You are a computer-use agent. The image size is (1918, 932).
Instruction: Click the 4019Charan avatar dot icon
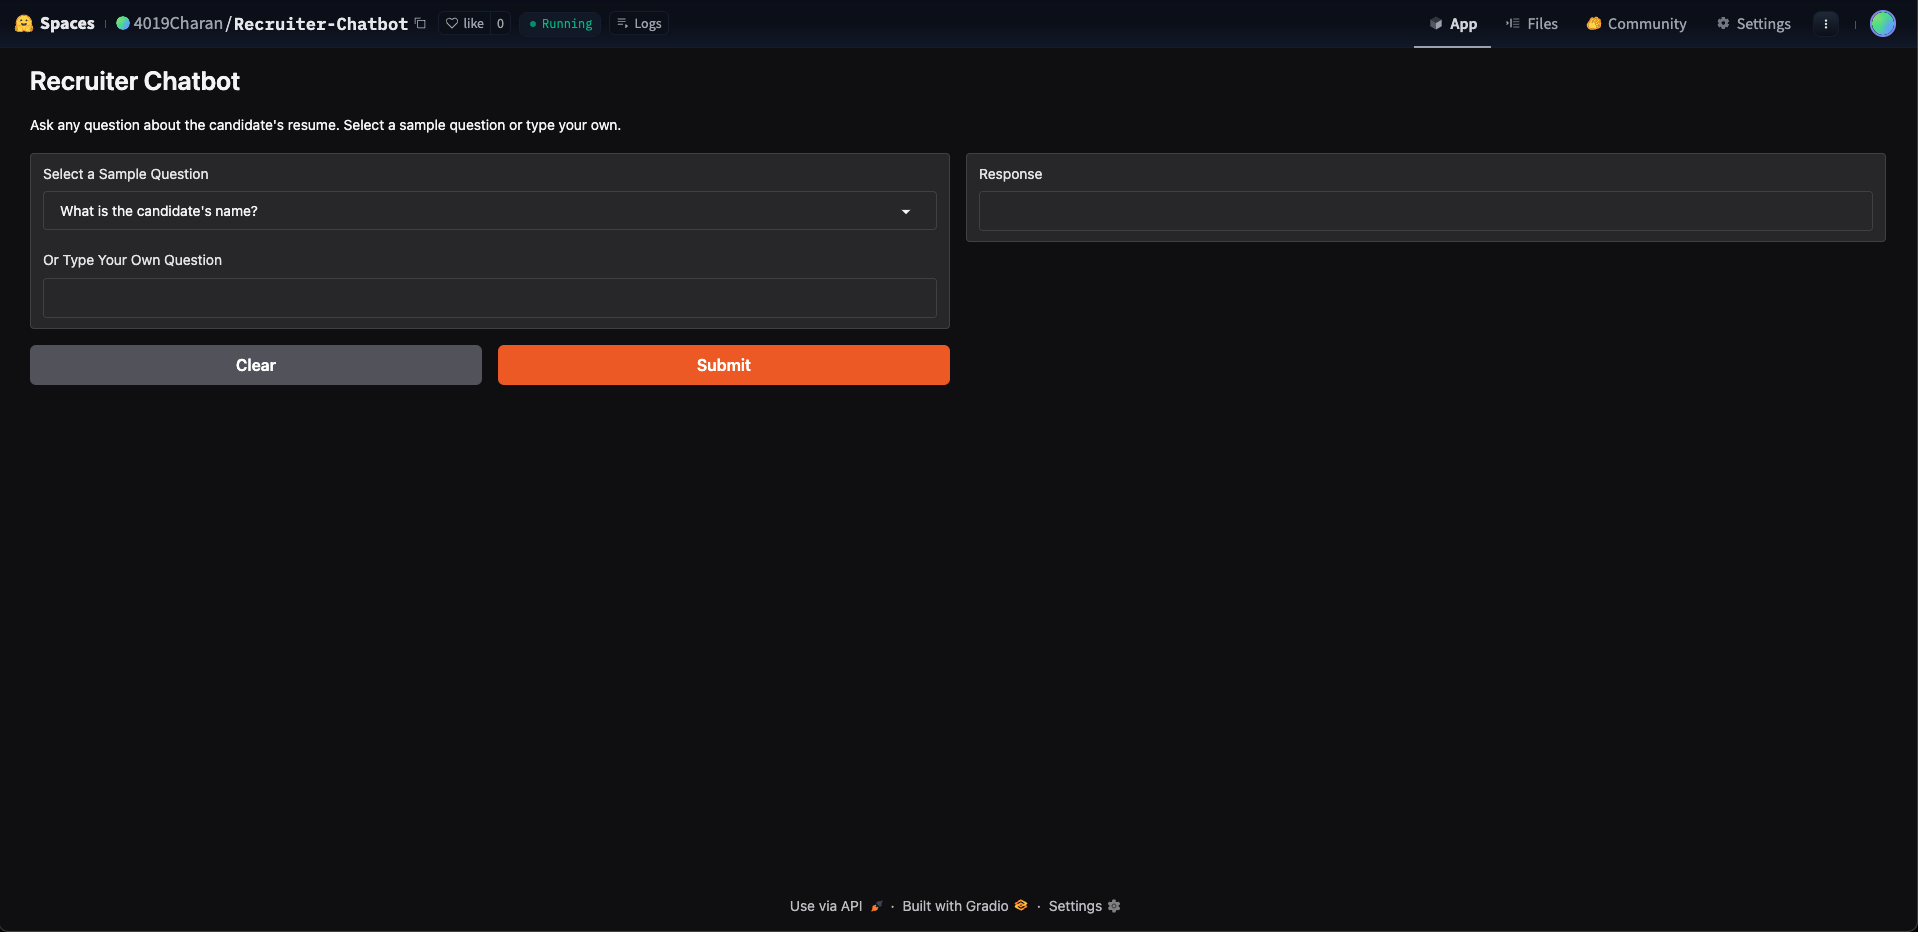click(x=123, y=23)
